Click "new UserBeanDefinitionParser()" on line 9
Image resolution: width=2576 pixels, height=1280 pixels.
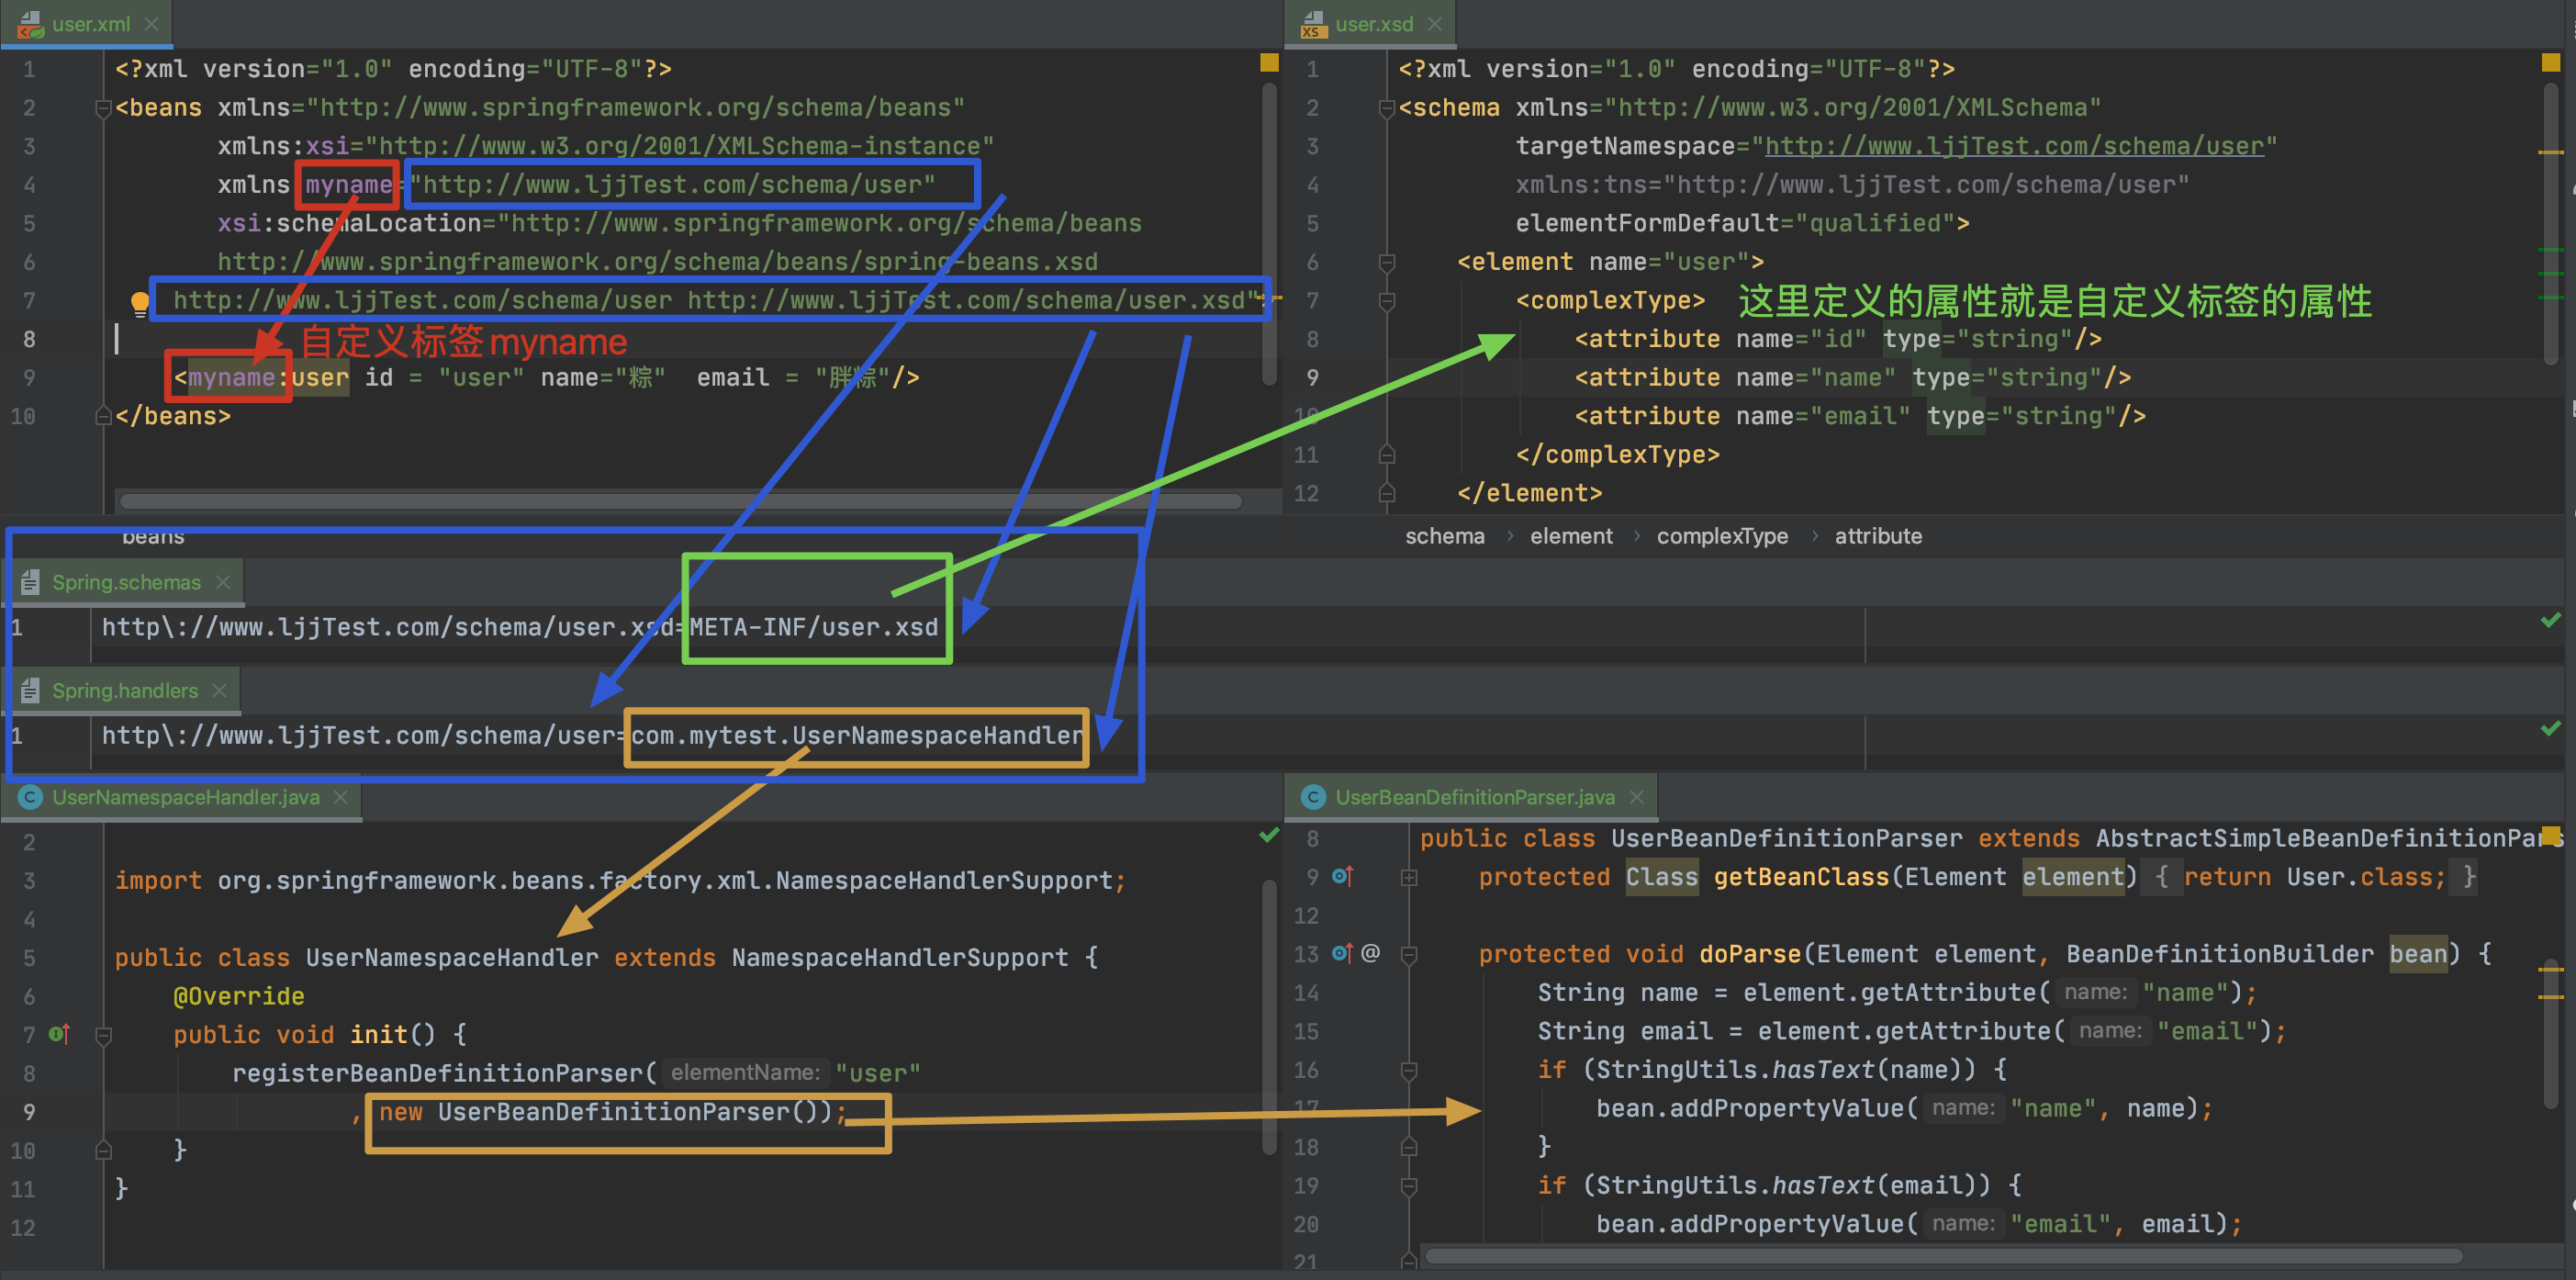tap(605, 1112)
